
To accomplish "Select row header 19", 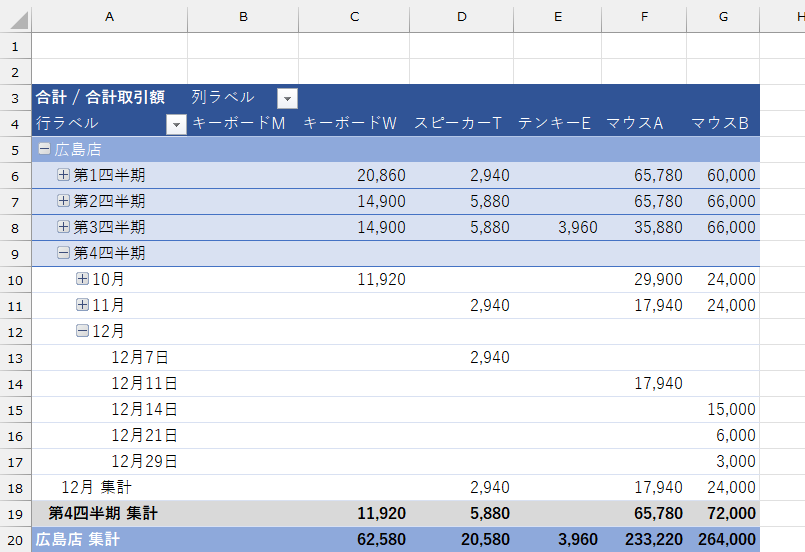I will click(x=15, y=513).
